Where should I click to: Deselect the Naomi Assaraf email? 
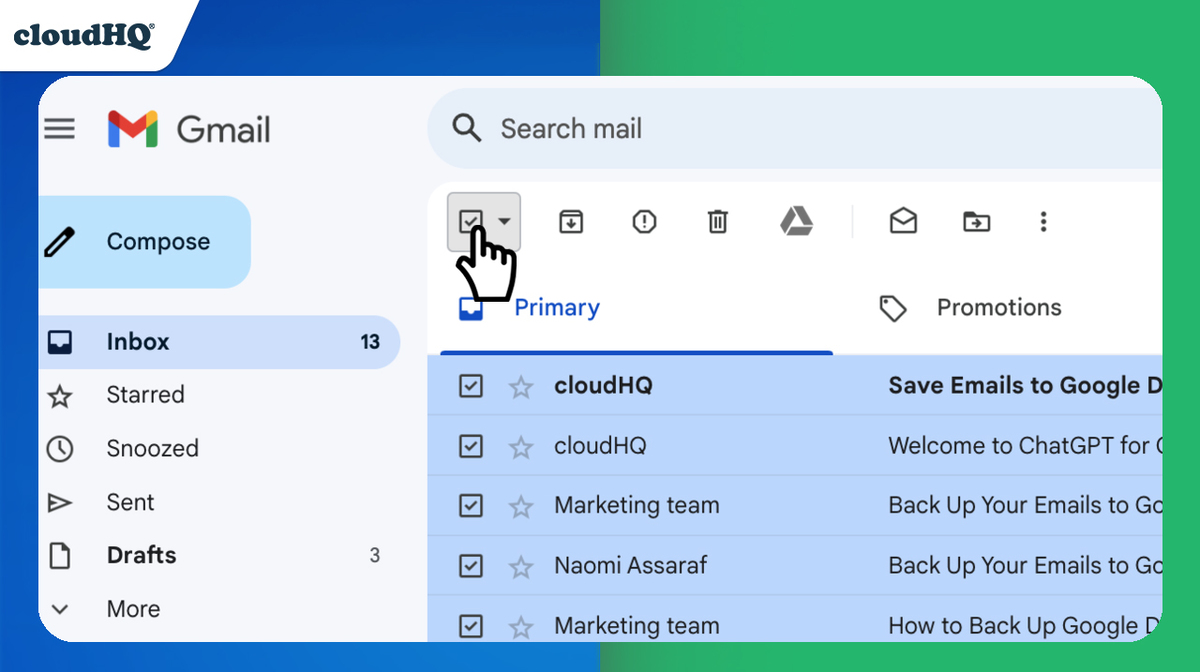coord(470,566)
